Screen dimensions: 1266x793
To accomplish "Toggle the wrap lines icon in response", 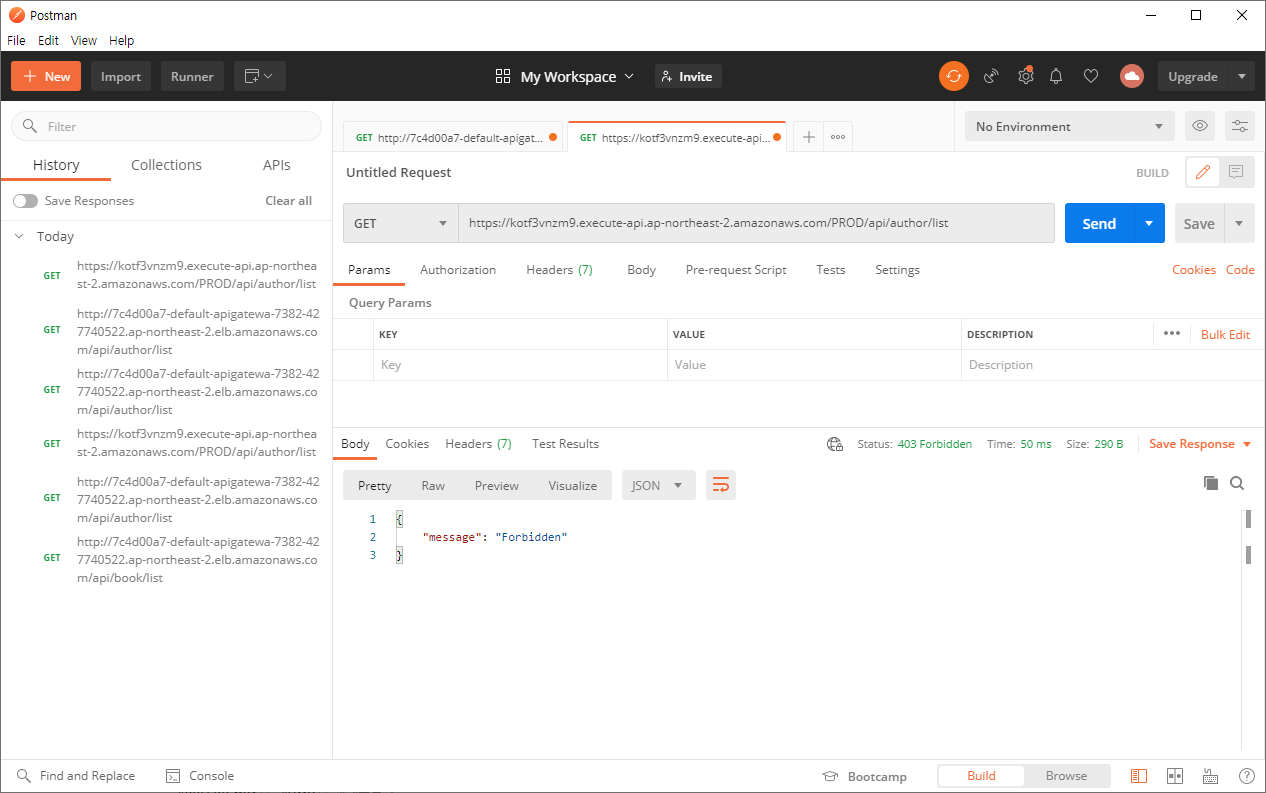I will click(721, 485).
